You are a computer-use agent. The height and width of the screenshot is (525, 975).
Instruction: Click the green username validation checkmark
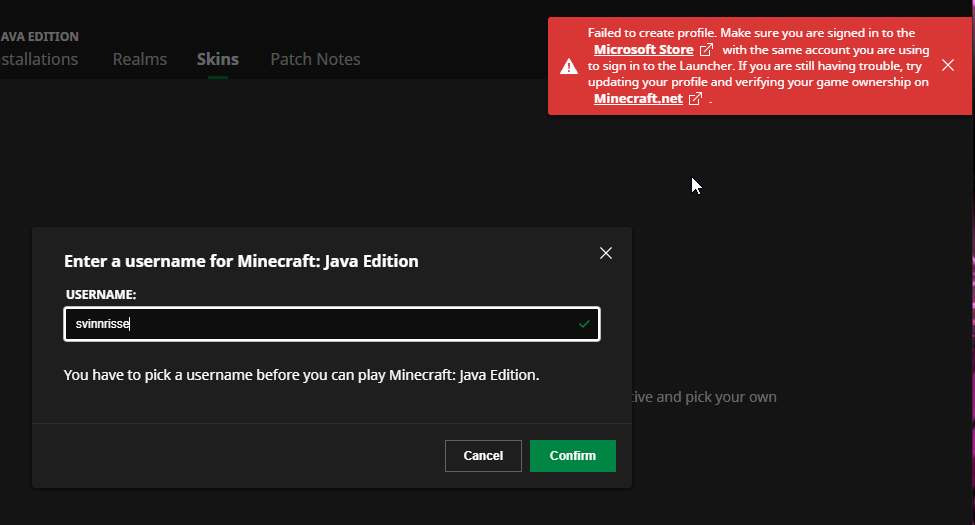tap(584, 324)
